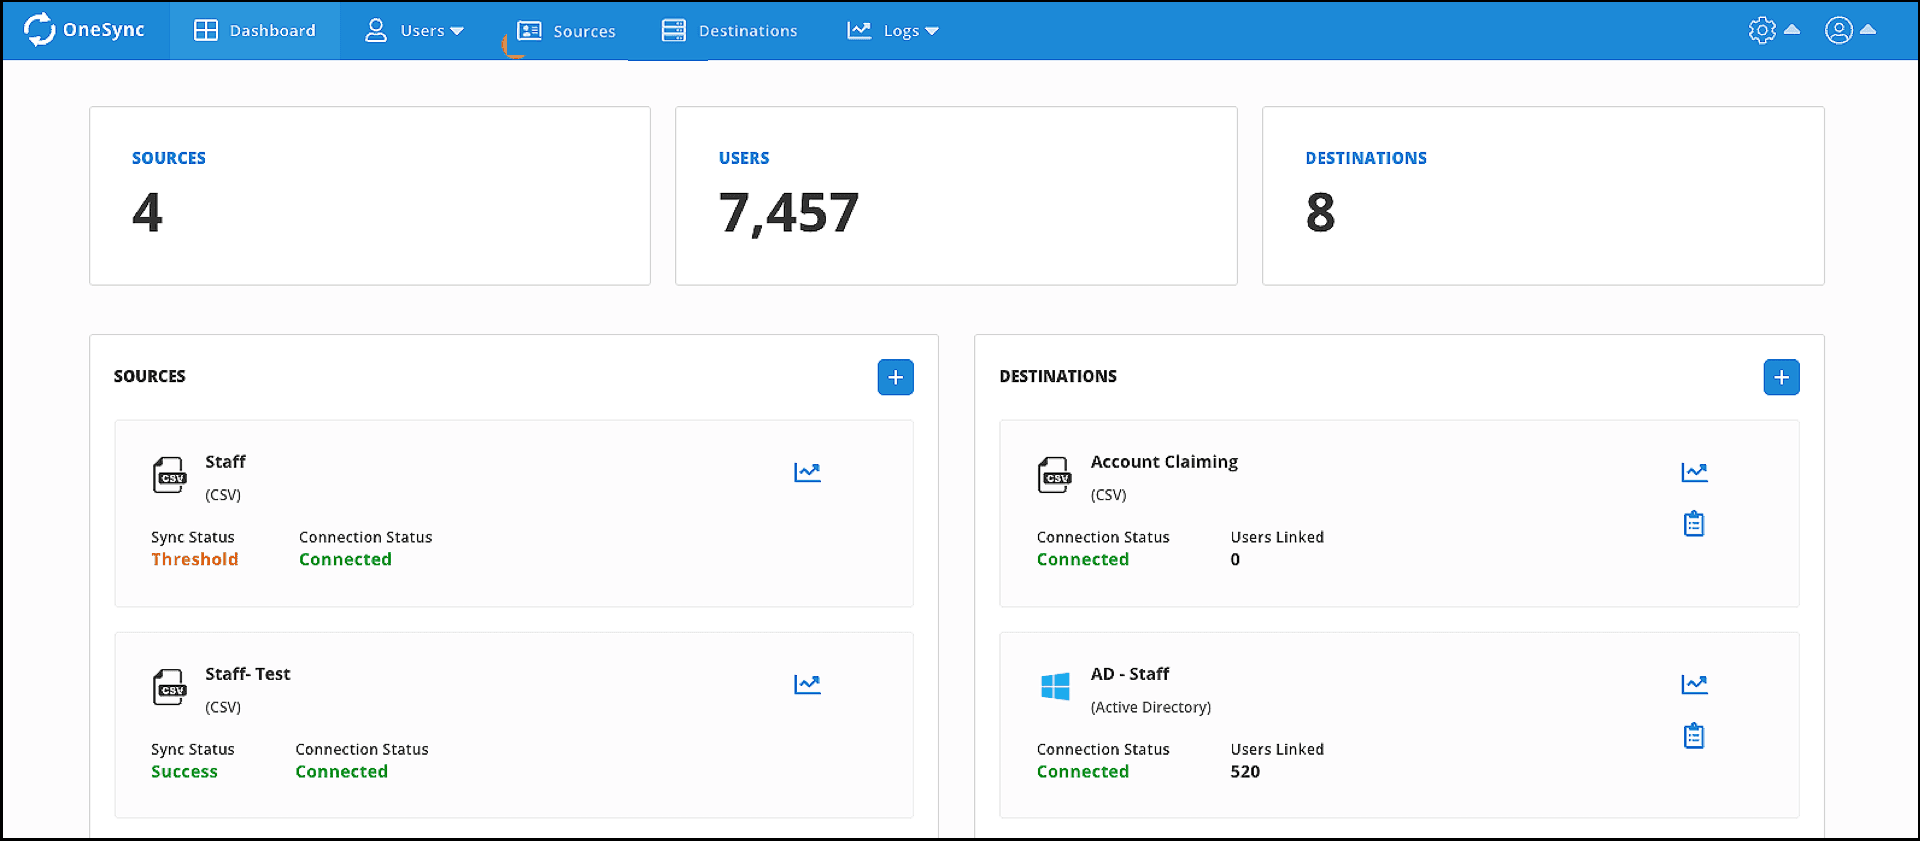The image size is (1920, 841).
Task: Click Connected status of Account Claiming
Action: 1083,559
